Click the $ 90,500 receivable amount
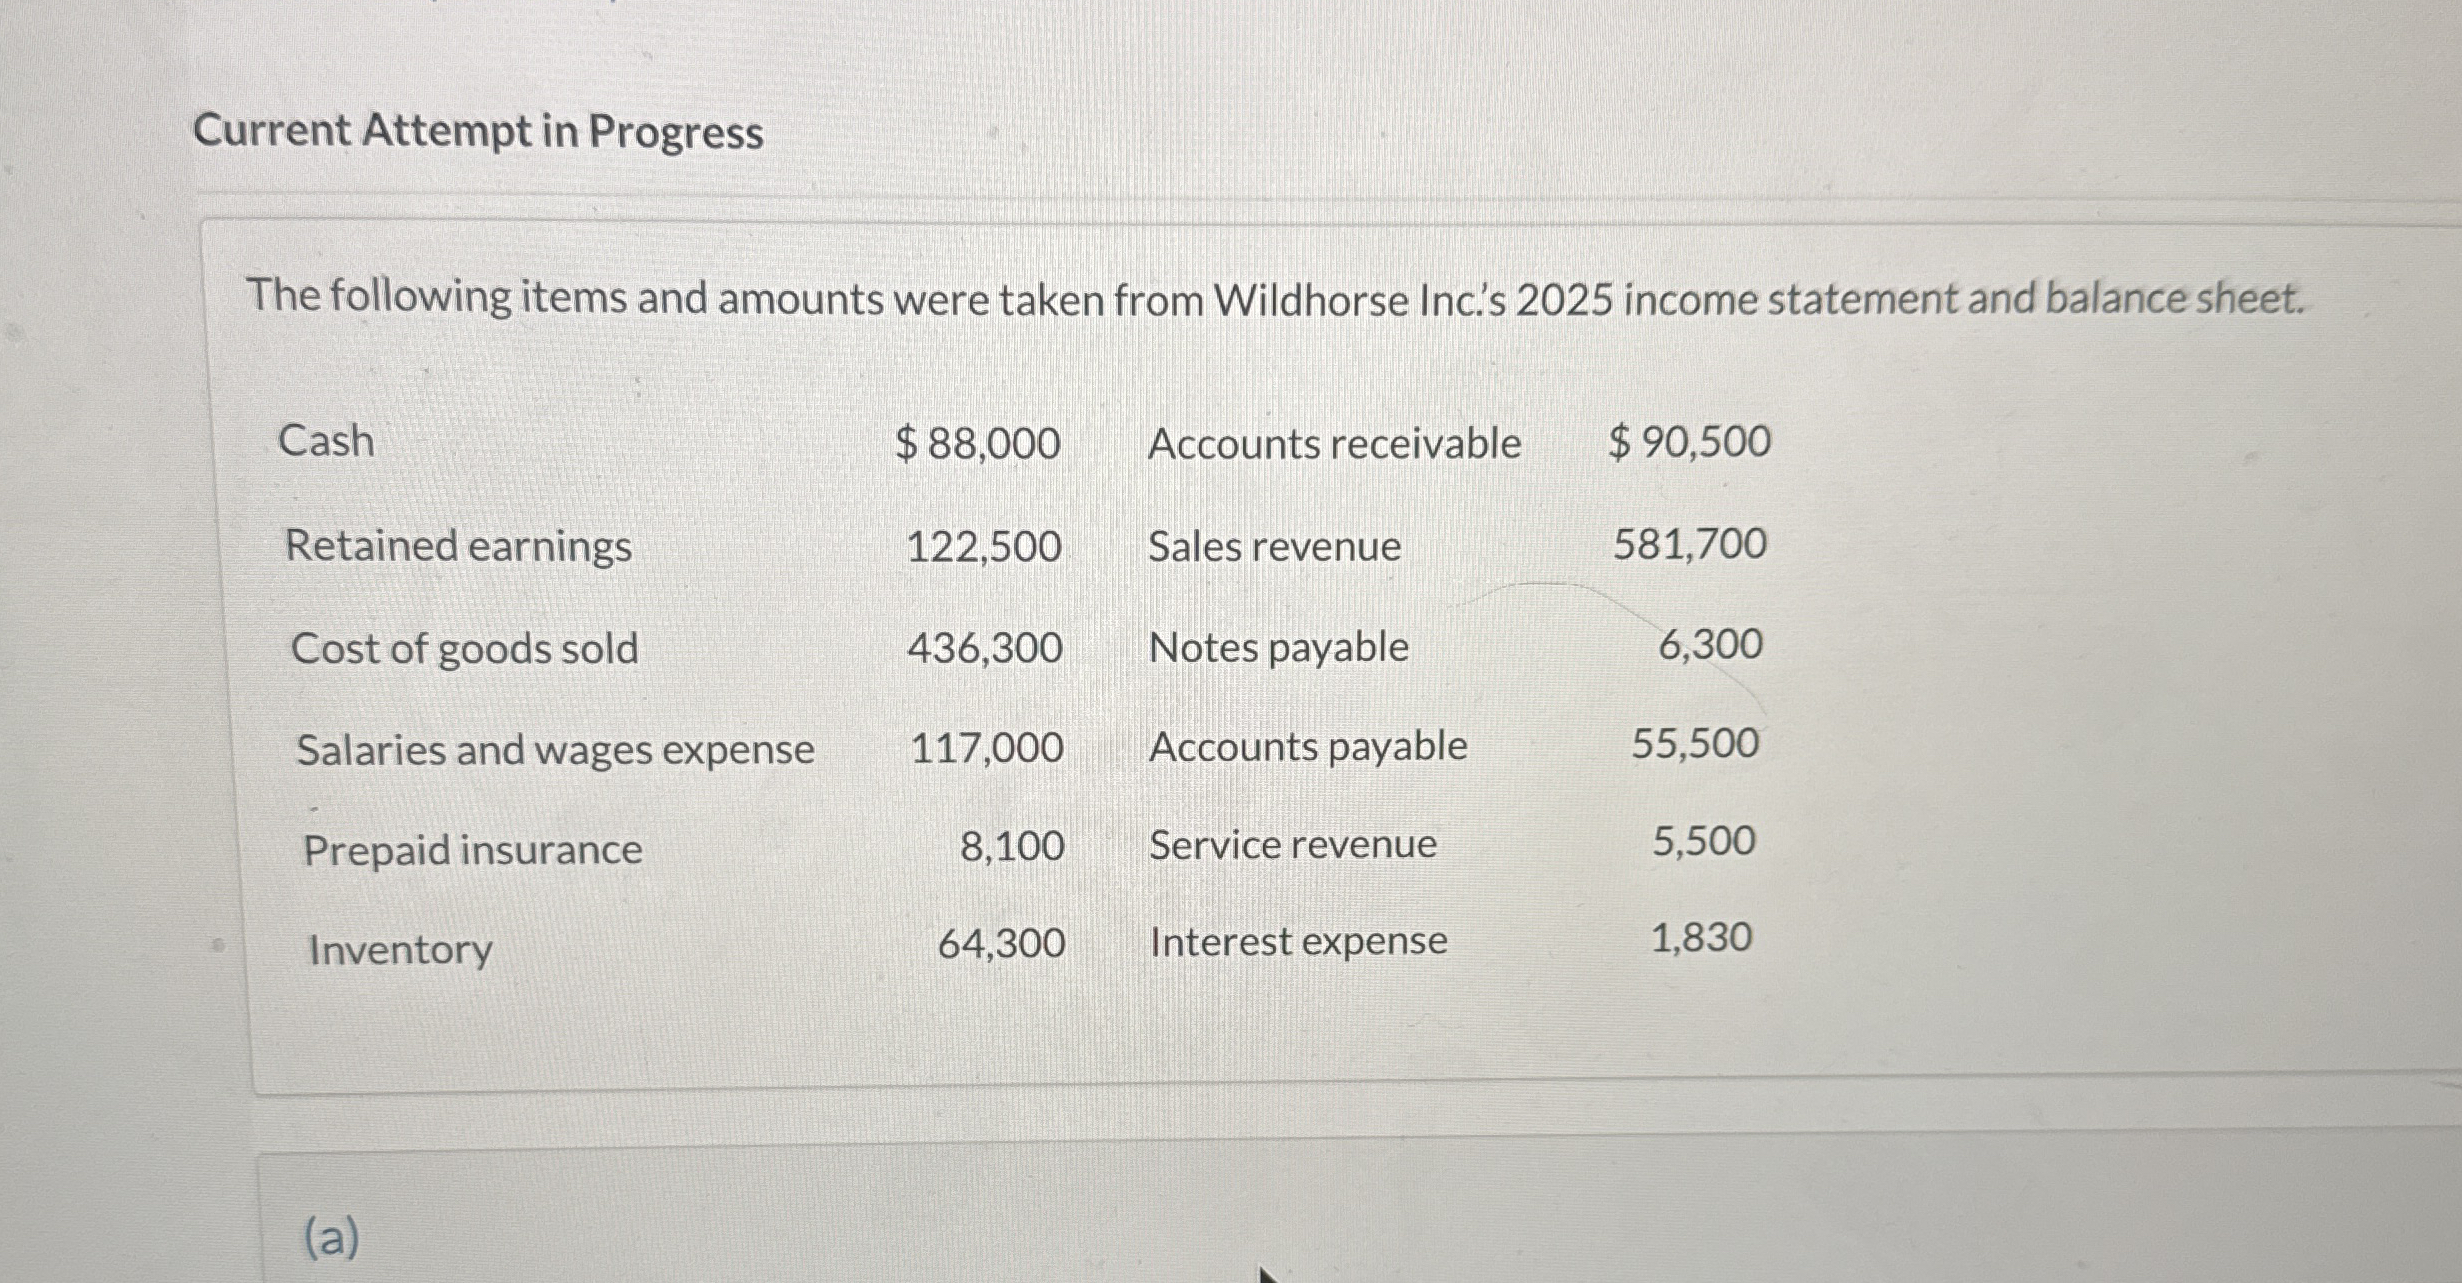The image size is (2462, 1283). [1689, 441]
